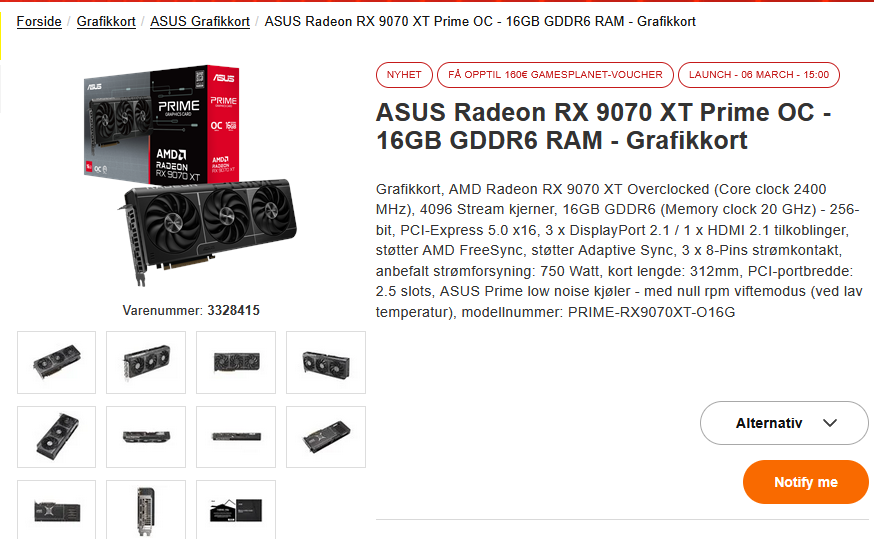
Task: Open ASUS Grafikkort breadcrumb link
Action: click(200, 22)
